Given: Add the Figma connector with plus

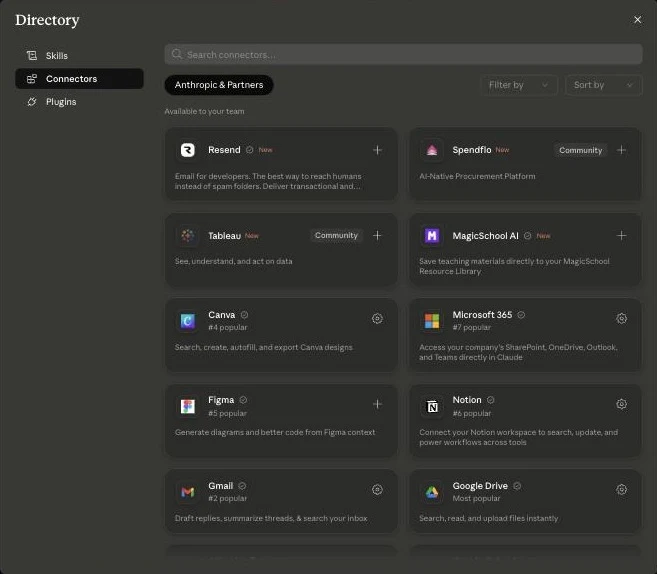Looking at the screenshot, I should coord(377,404).
